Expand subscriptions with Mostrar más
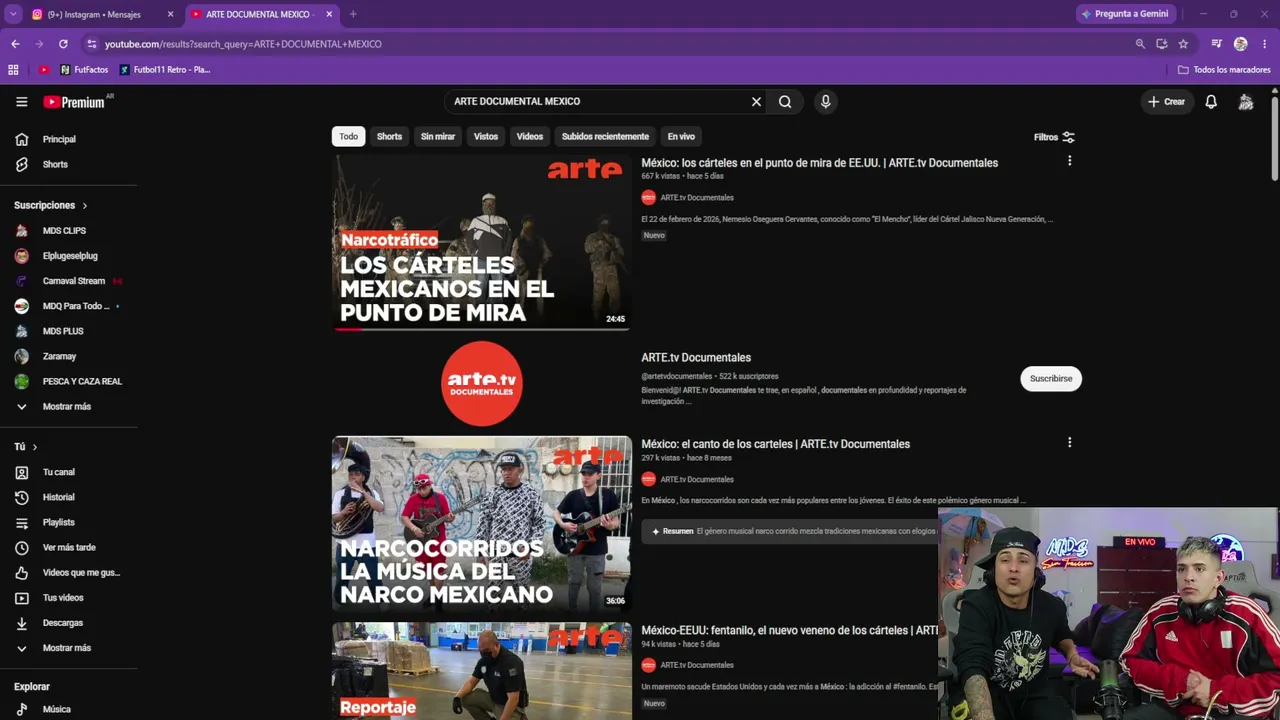 point(69,406)
